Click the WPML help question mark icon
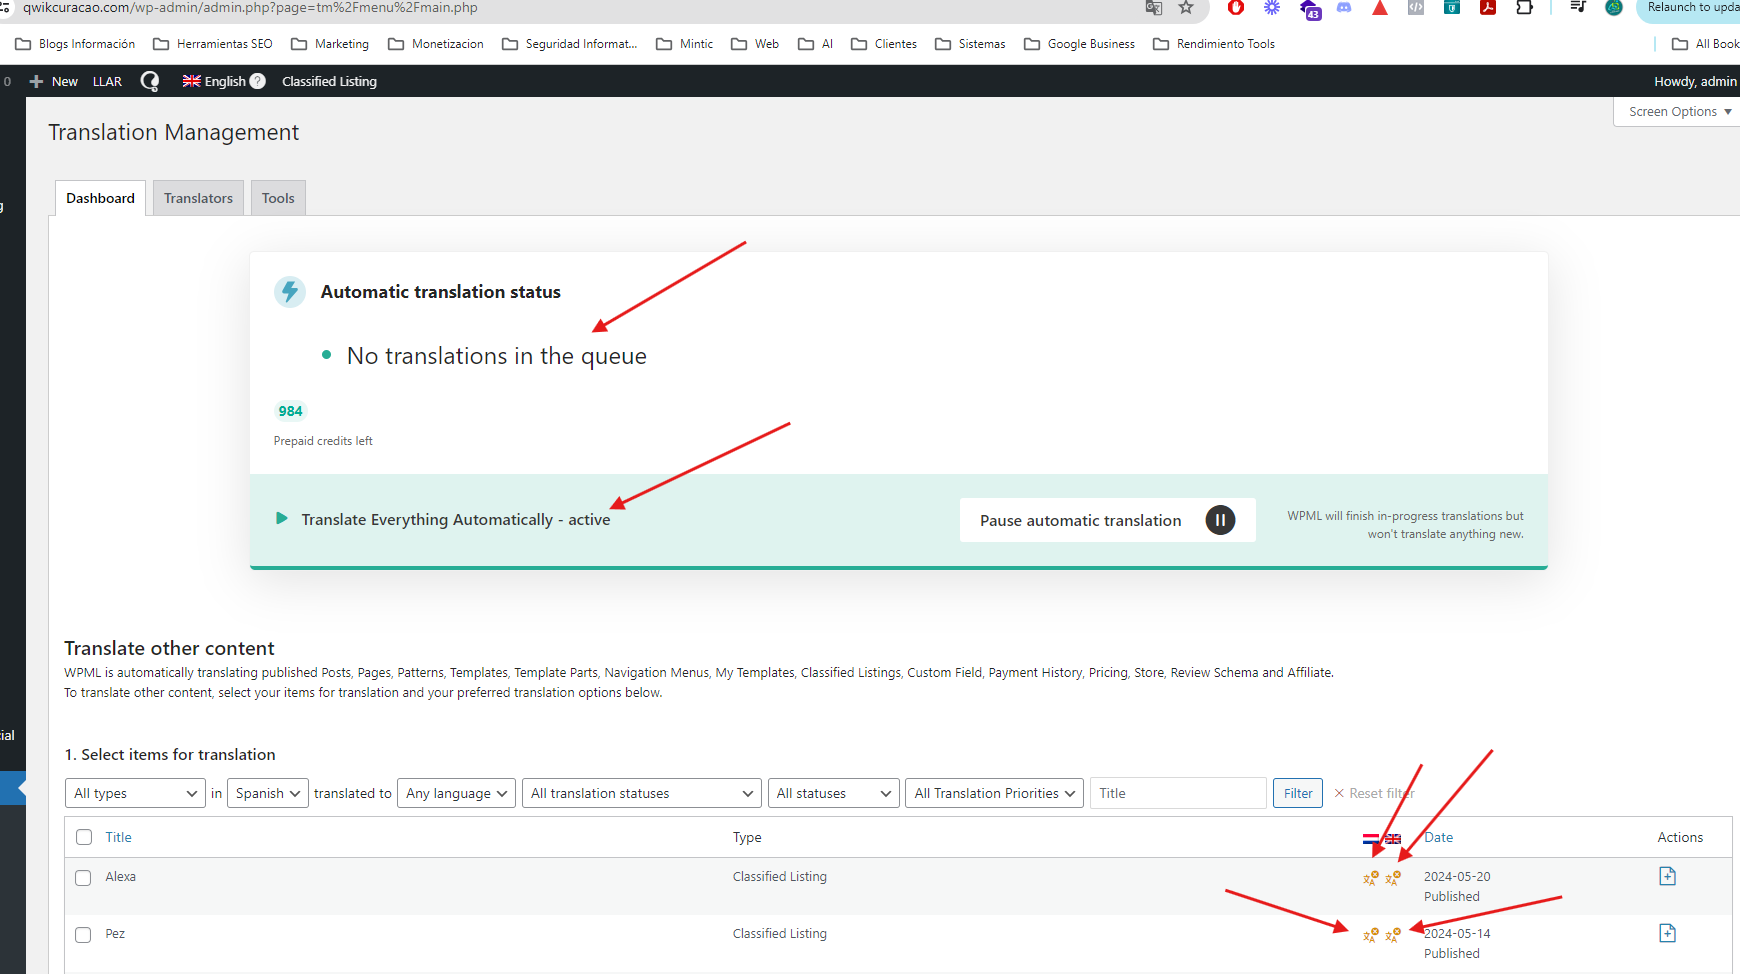The height and width of the screenshot is (974, 1740). pos(258,81)
